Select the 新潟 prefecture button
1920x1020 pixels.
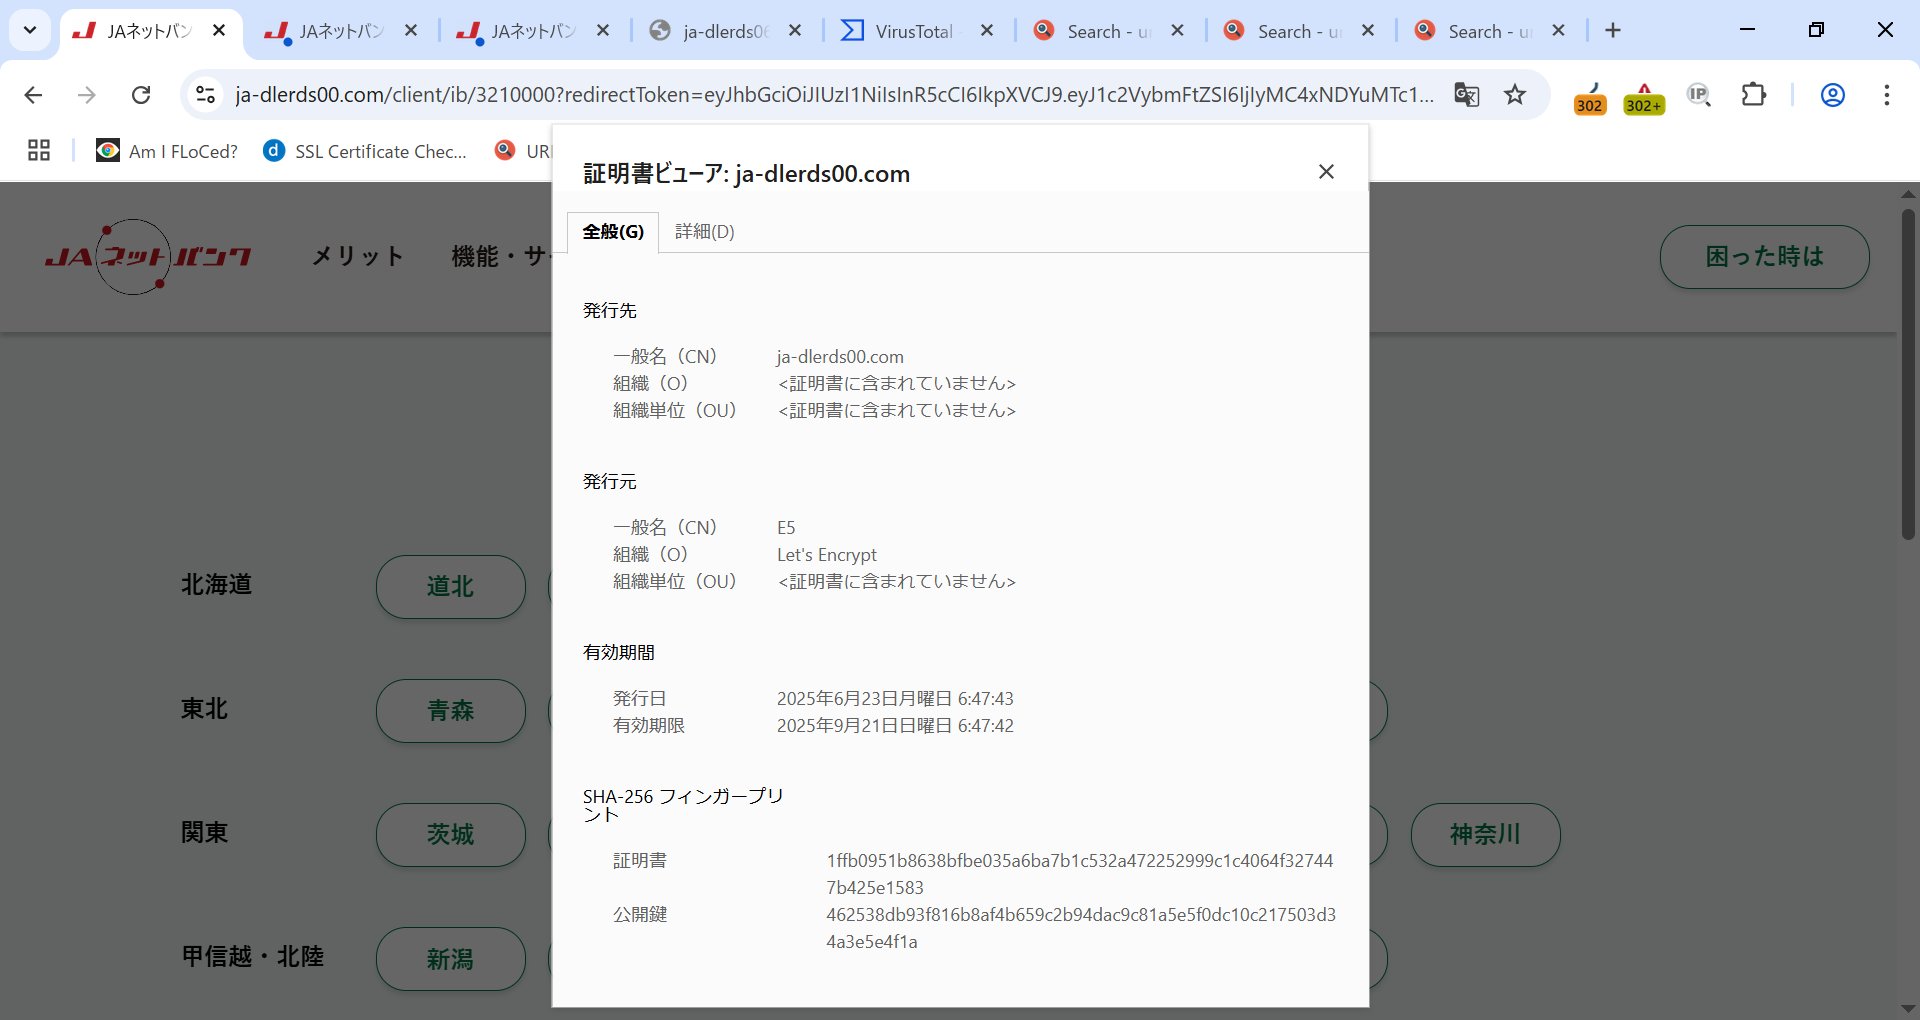(x=450, y=959)
